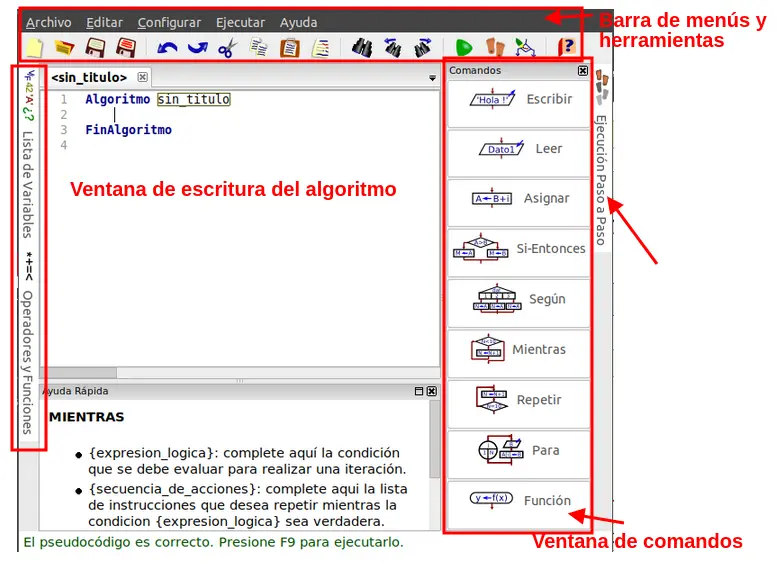The height and width of the screenshot is (567, 779).
Task: Run the algorithm with the green play icon
Action: point(464,48)
